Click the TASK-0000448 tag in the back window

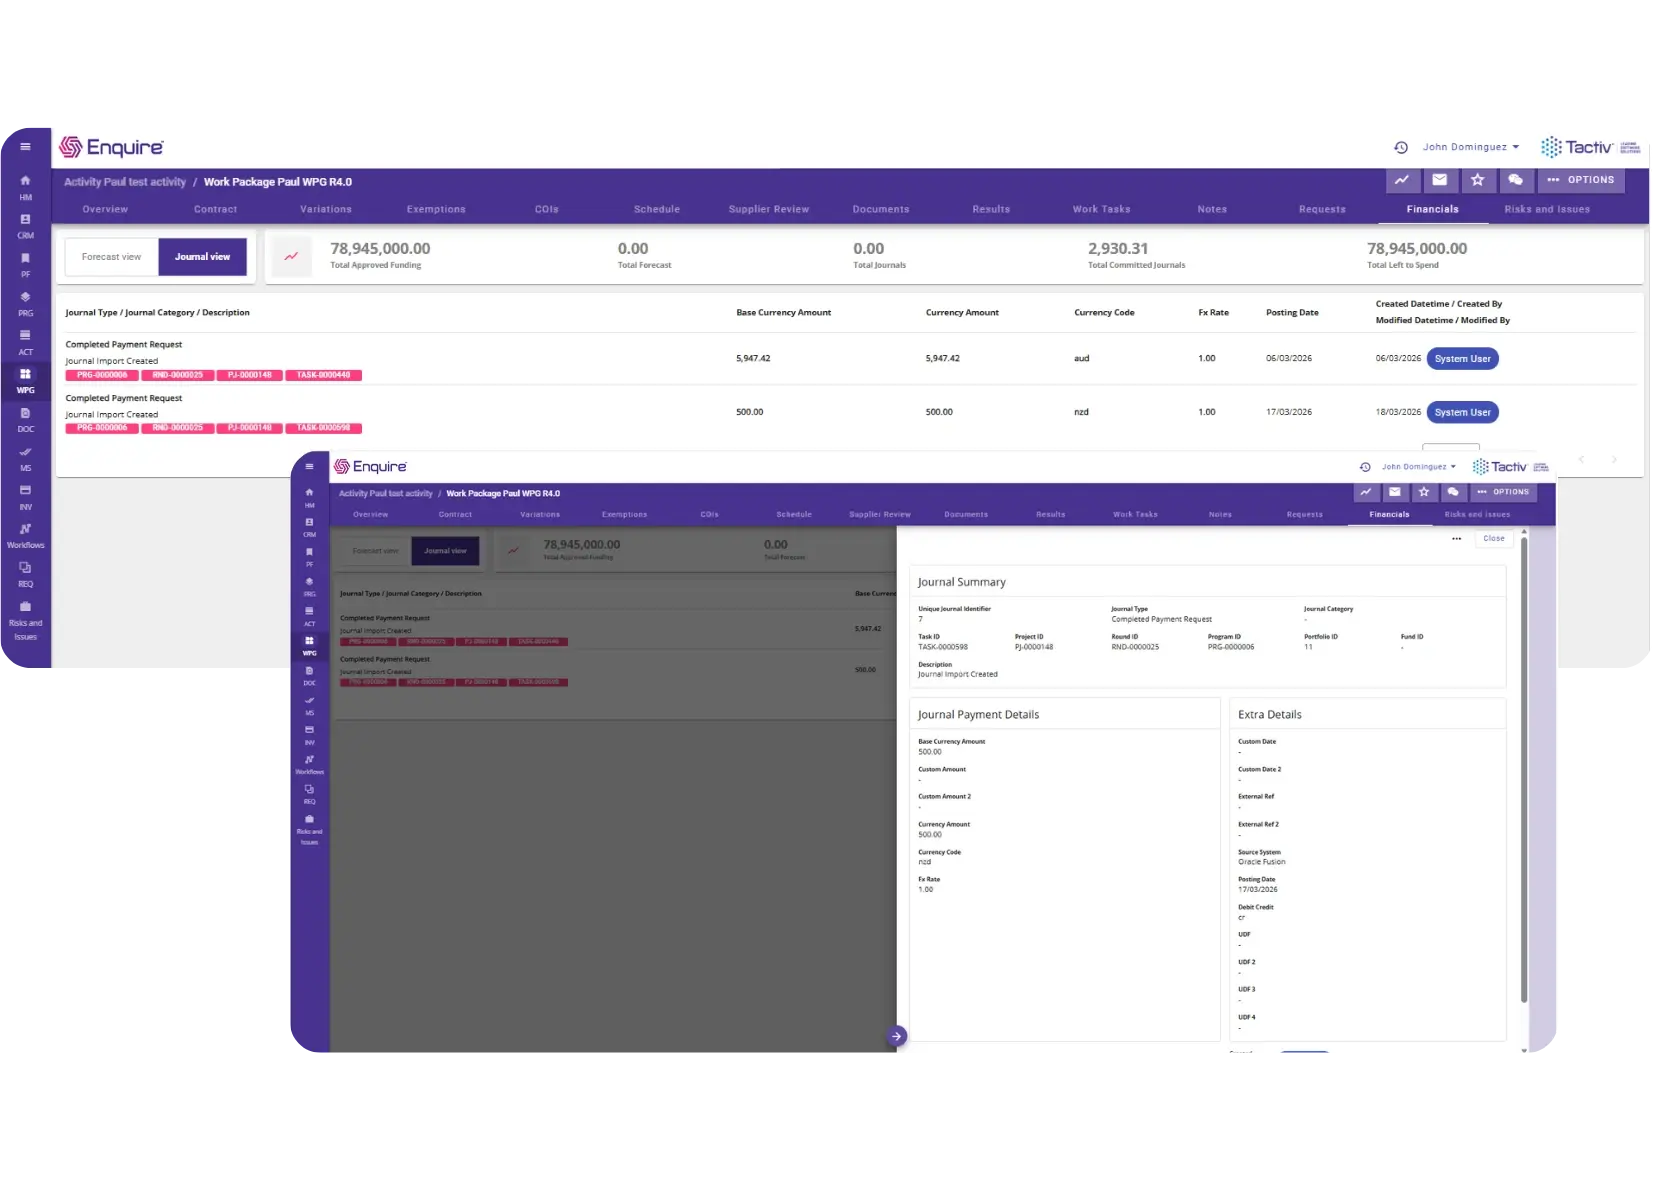[x=323, y=375]
